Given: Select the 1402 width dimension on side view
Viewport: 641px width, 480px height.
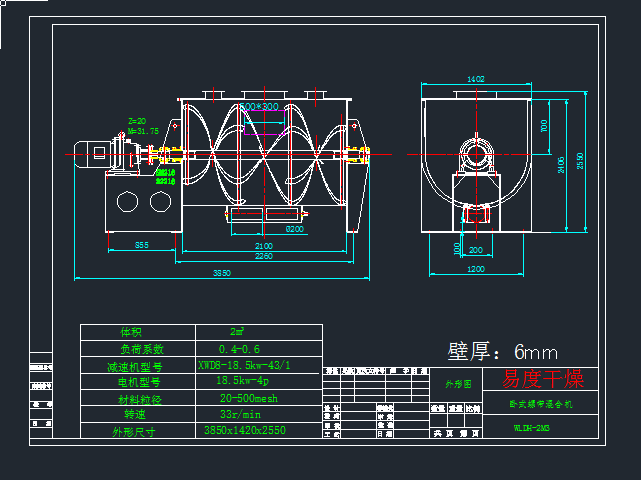Looking at the screenshot, I should (x=476, y=79).
